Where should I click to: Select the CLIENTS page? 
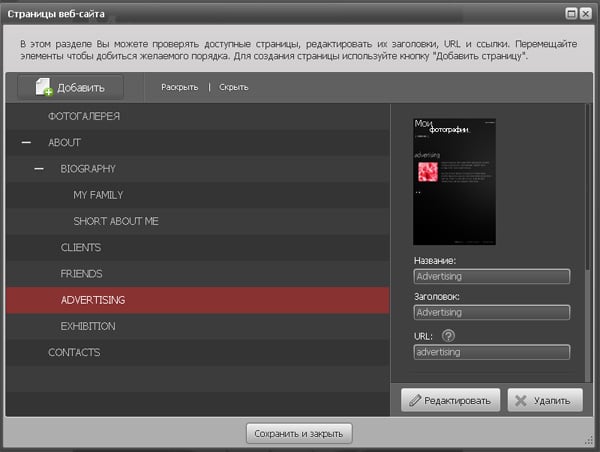[x=80, y=247]
